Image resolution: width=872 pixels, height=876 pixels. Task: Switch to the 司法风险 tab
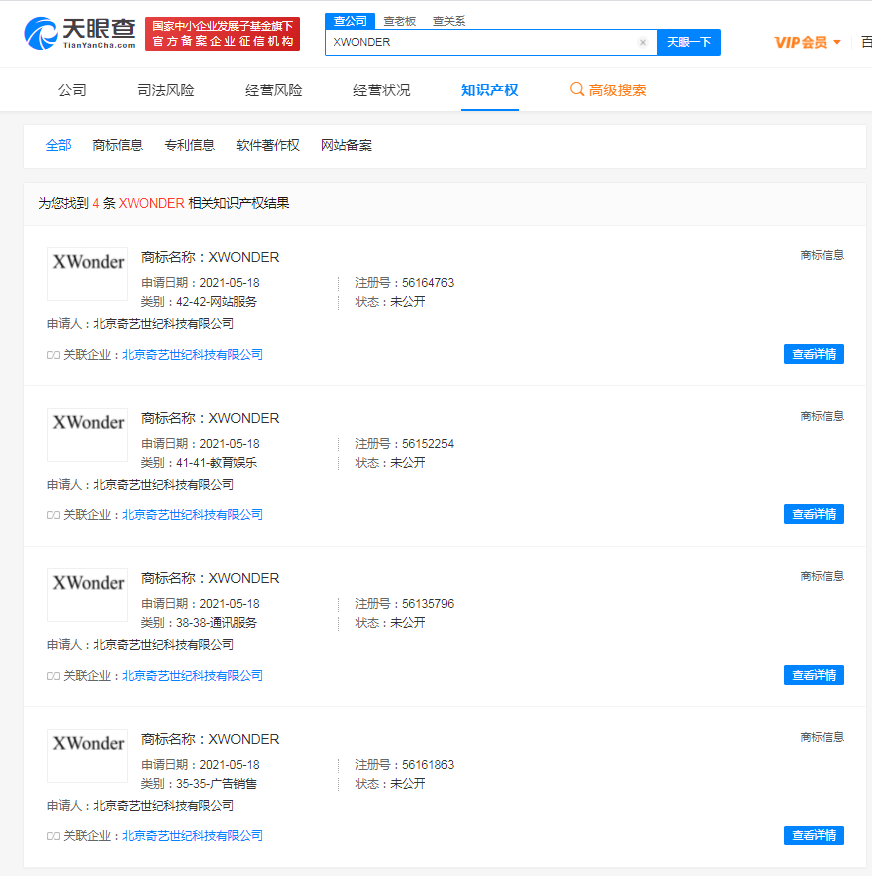pyautogui.click(x=166, y=90)
